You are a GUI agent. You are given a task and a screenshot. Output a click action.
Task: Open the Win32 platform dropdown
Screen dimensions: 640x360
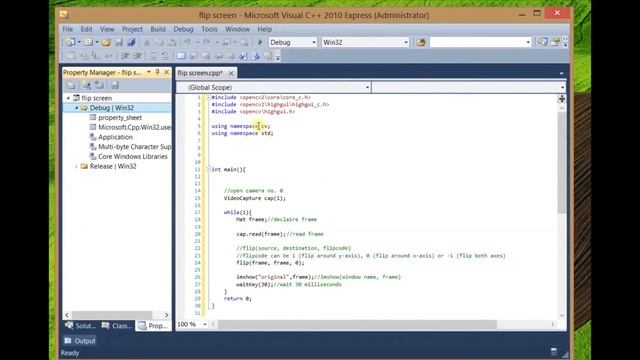[406, 42]
